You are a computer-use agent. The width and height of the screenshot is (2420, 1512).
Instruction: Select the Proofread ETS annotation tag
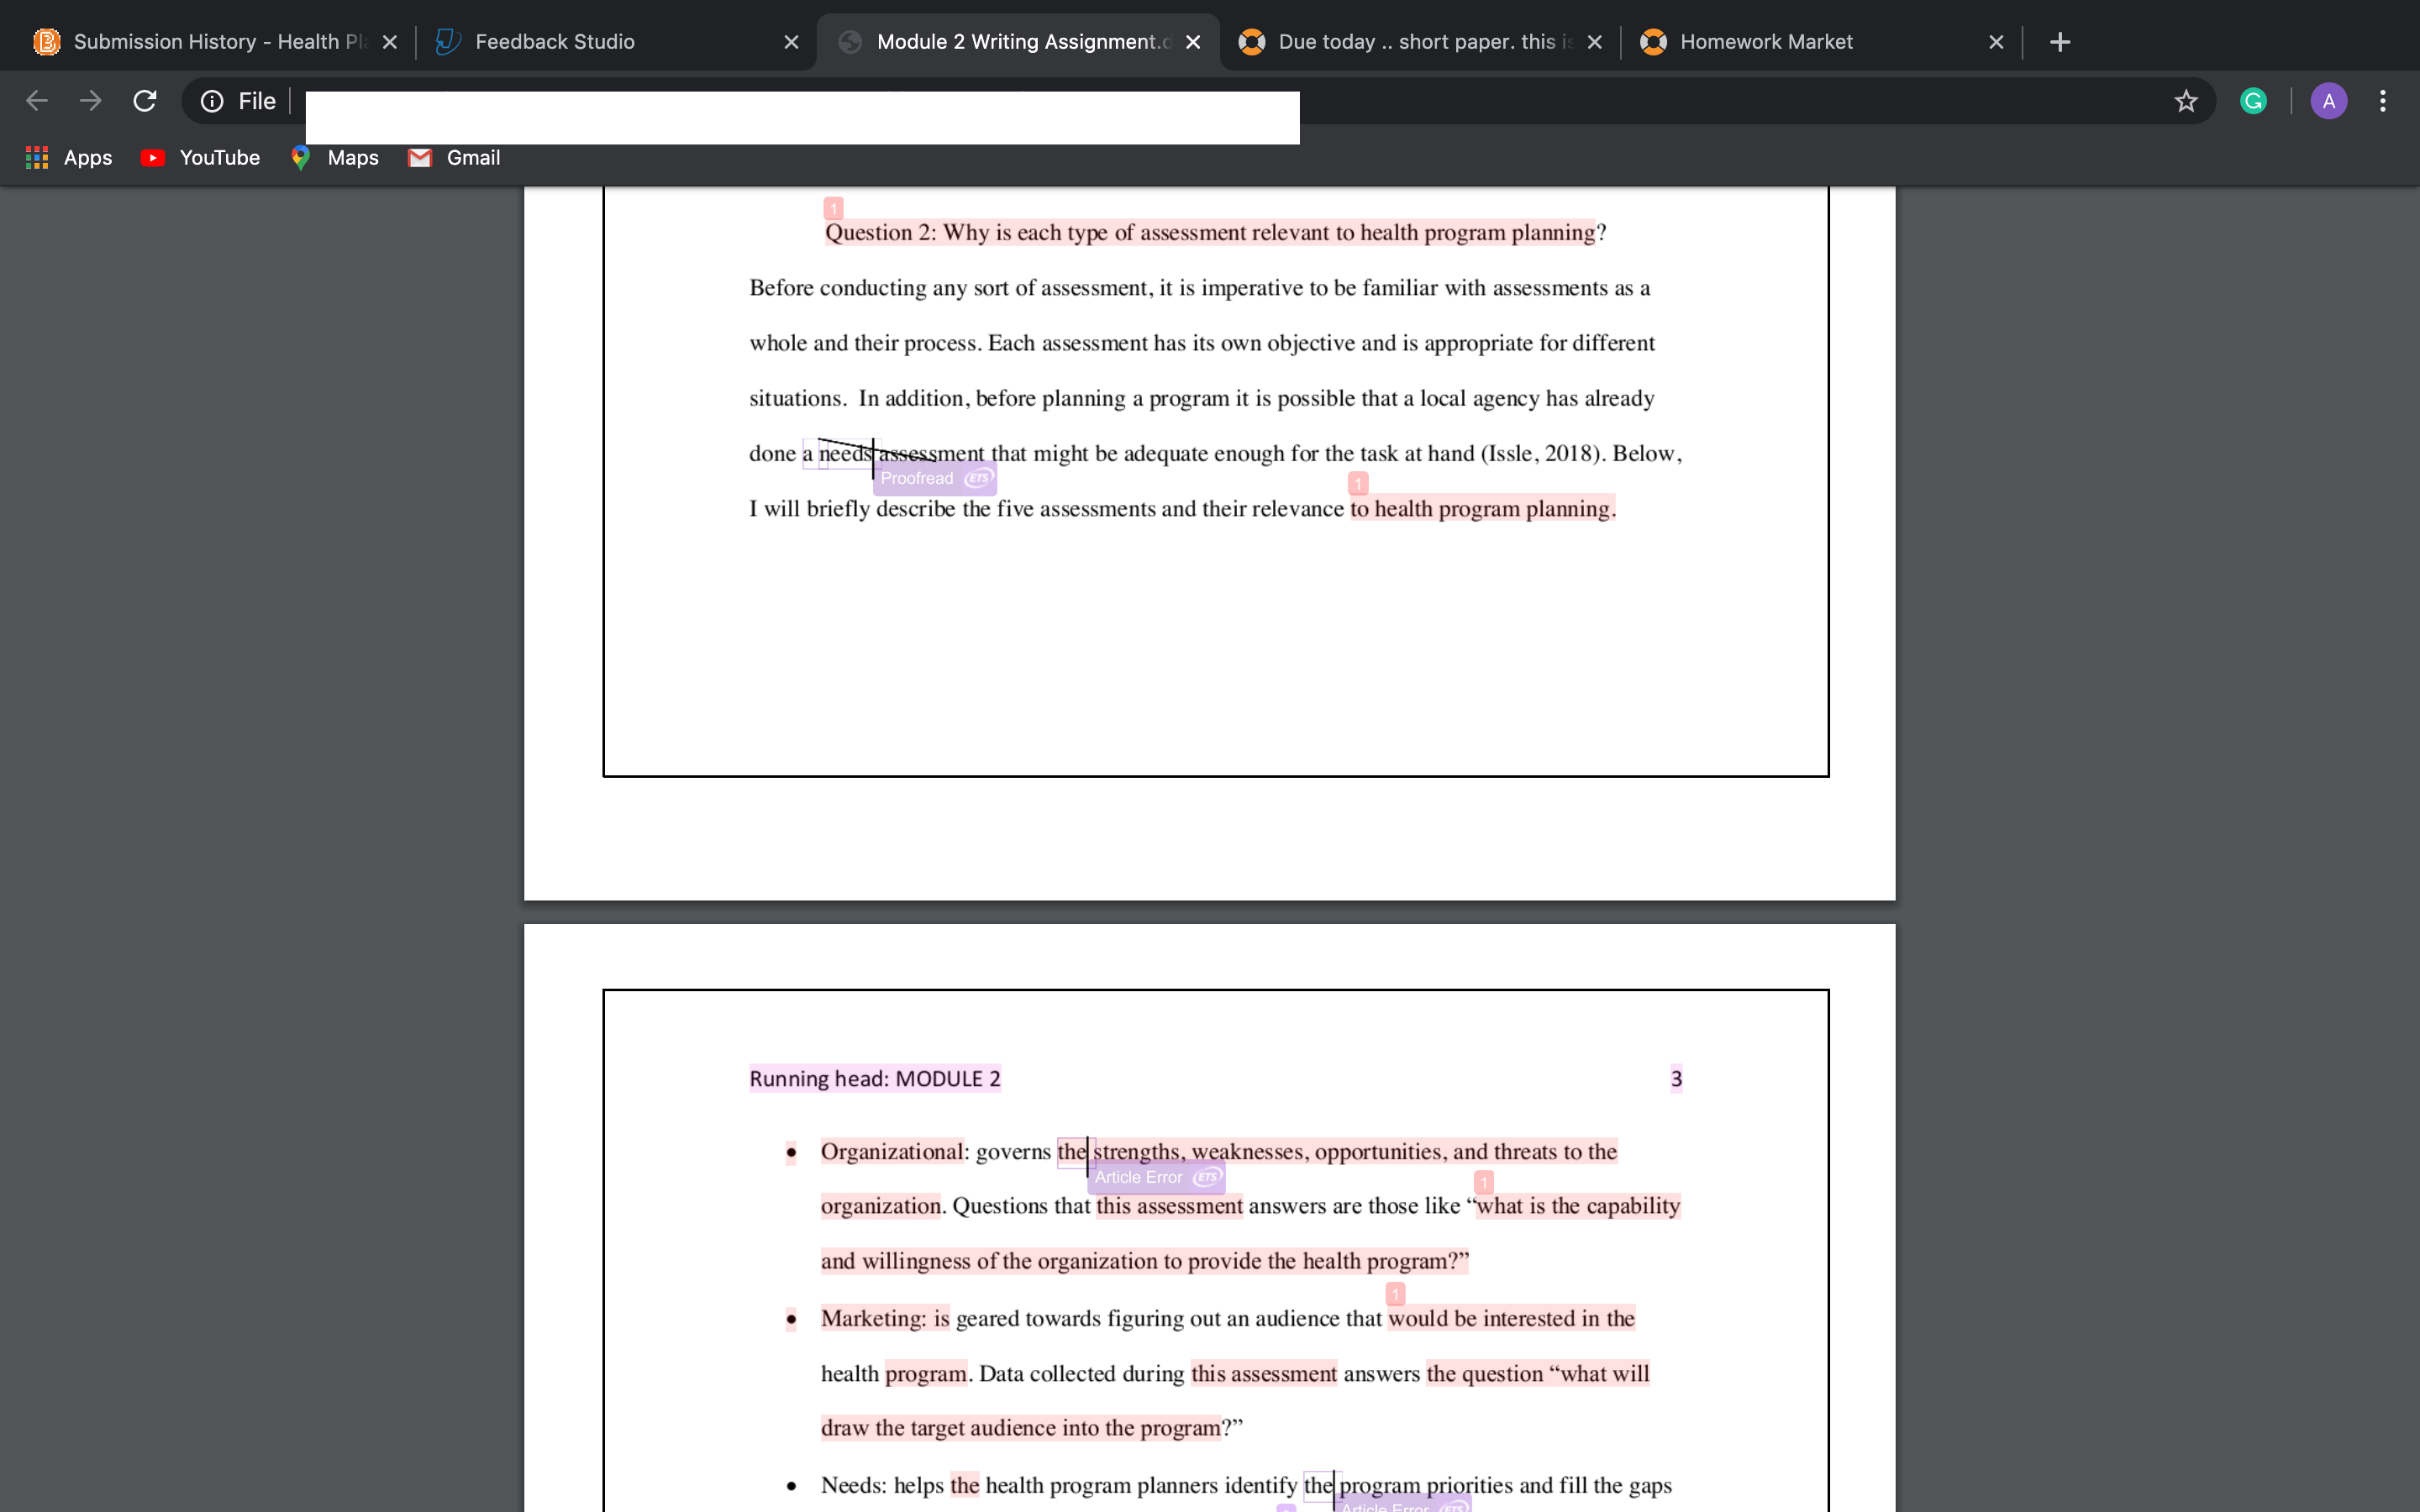tap(935, 479)
